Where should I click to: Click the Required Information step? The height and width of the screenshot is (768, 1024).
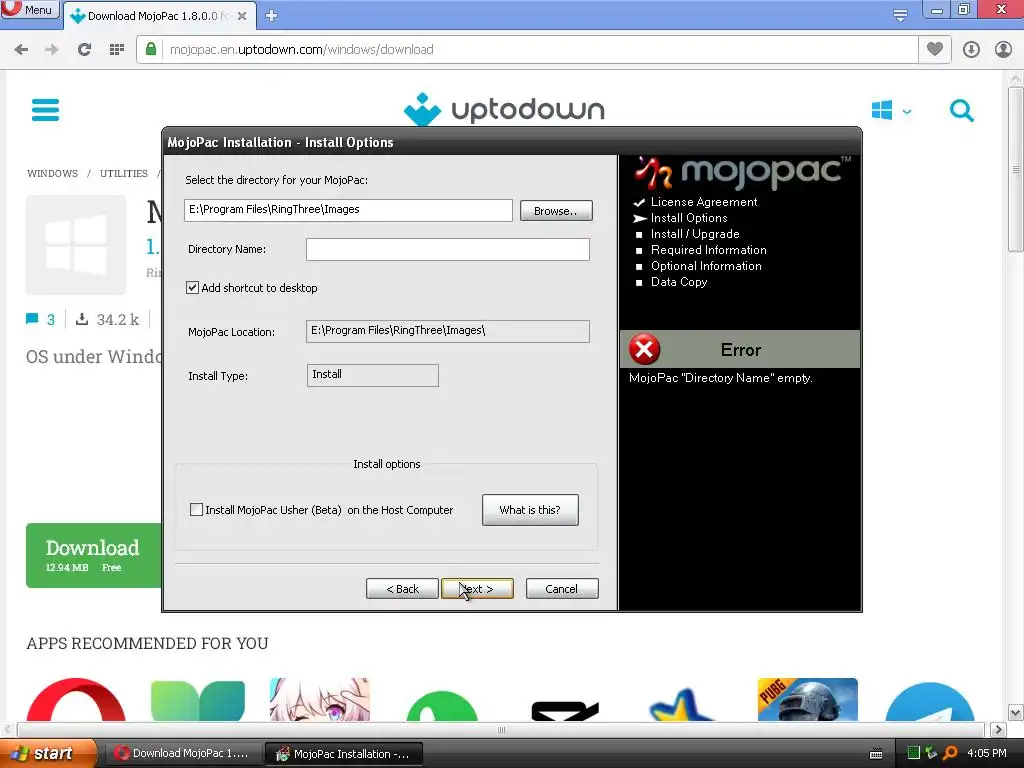tap(709, 250)
